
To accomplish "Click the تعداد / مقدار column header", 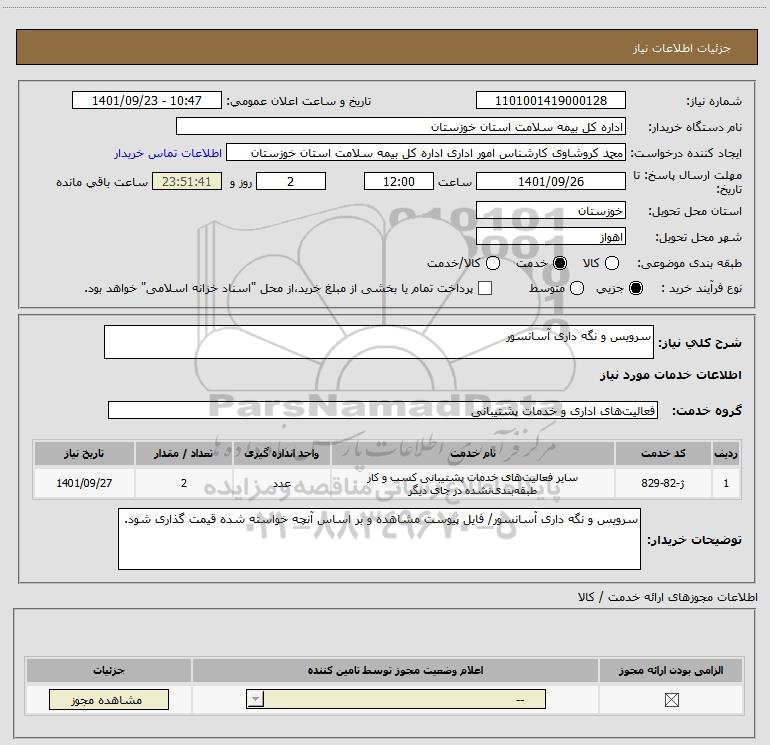I will coord(184,453).
